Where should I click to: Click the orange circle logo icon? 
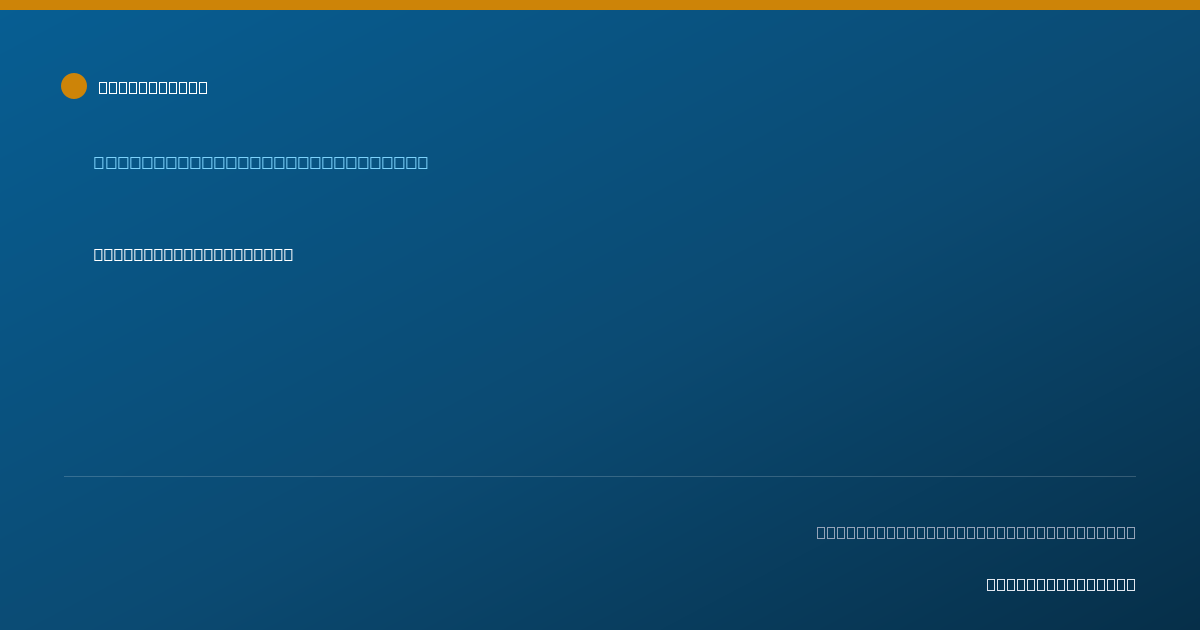(74, 86)
